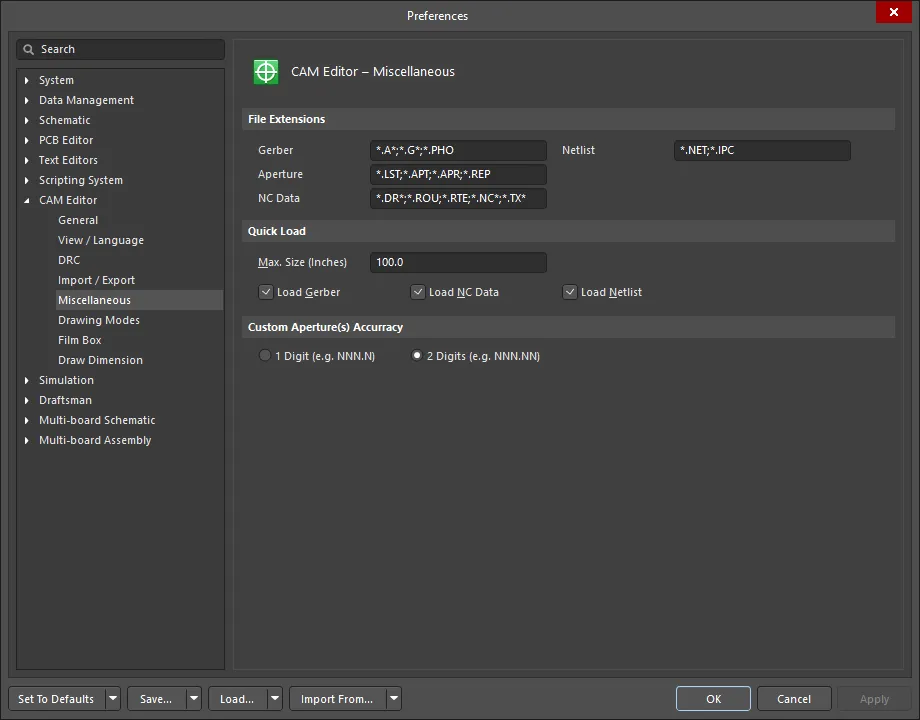Screen dimensions: 920x720
Task: Toggle the Load Gerber checkbox
Action: pyautogui.click(x=266, y=292)
